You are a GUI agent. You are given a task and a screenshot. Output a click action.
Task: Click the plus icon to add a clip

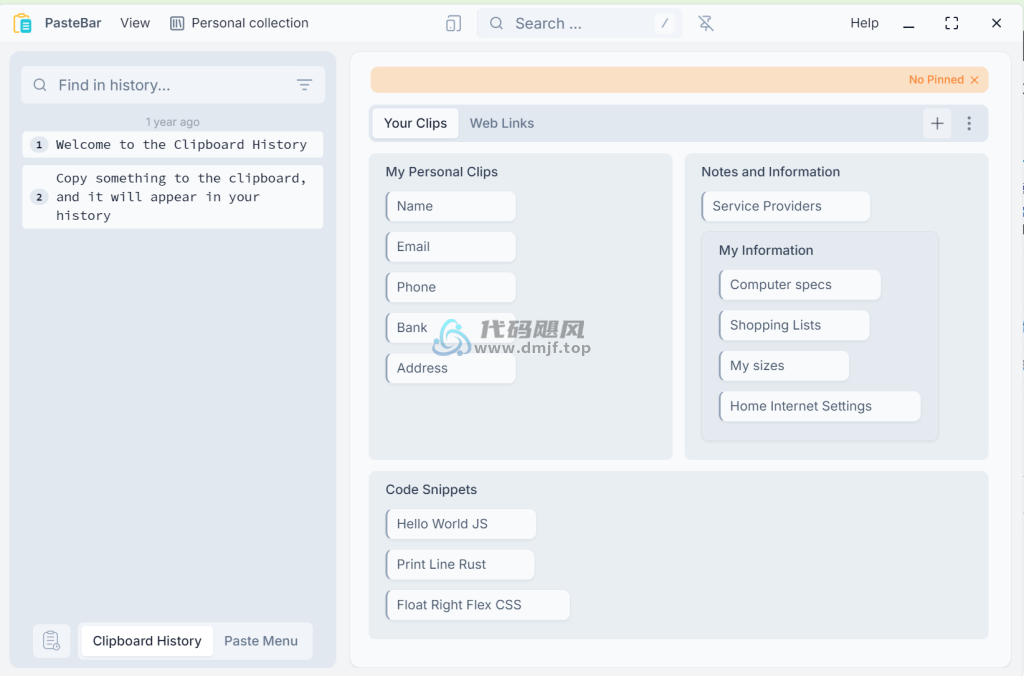(937, 123)
